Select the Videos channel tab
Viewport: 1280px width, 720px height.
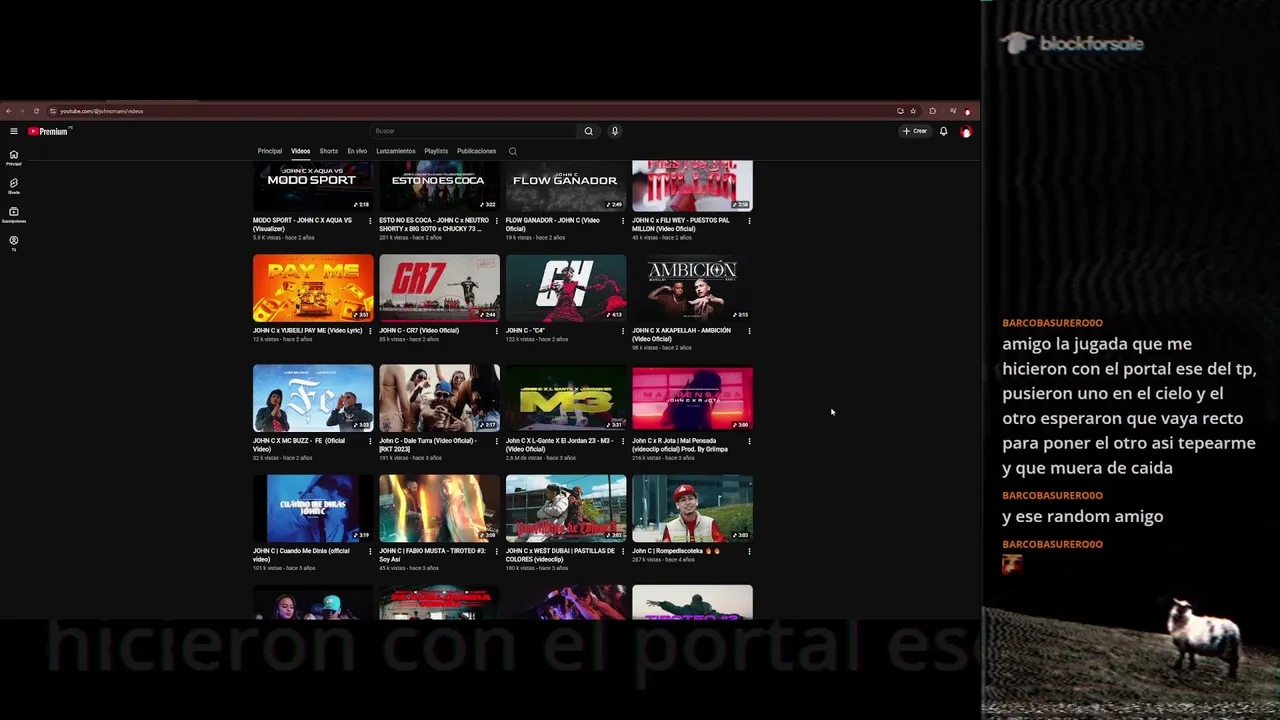pyautogui.click(x=300, y=151)
